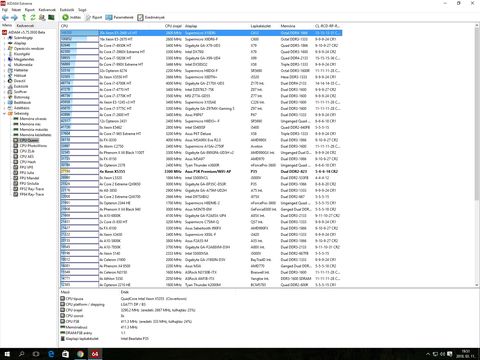480x360 pixels.
Task: Click the green Up arrow toolbar icon
Action: [24, 17]
